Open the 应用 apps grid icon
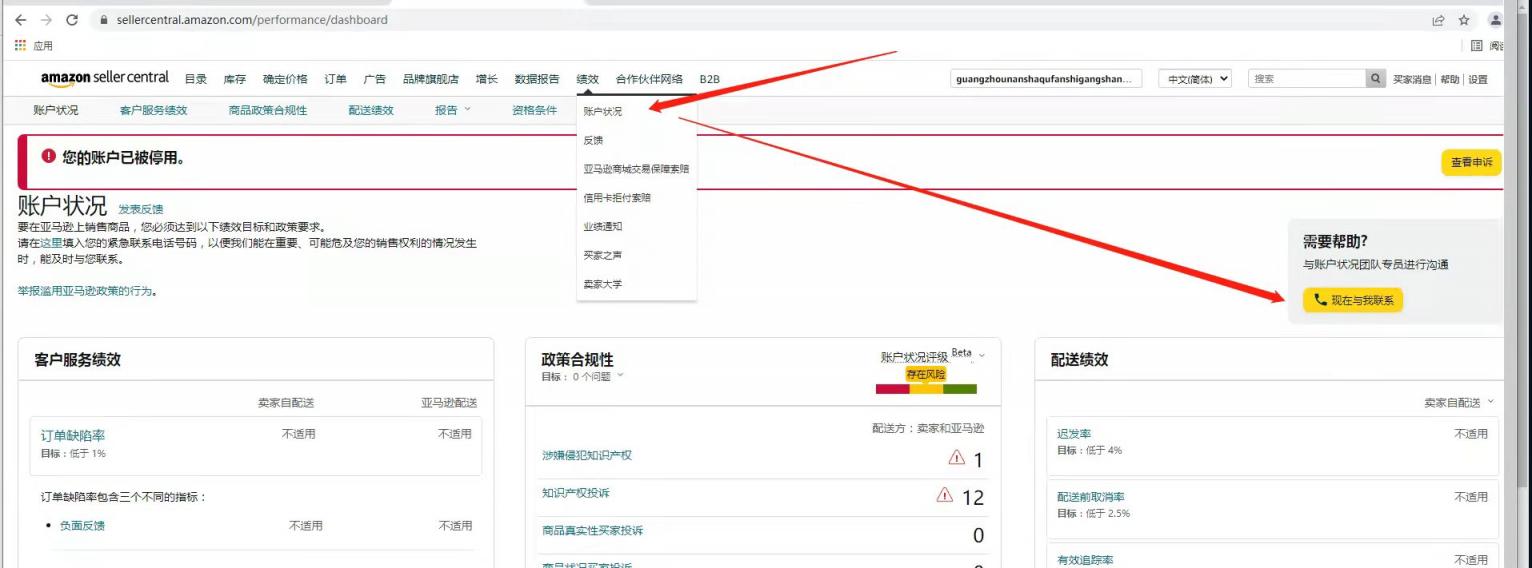The width and height of the screenshot is (1532, 568). point(21,45)
